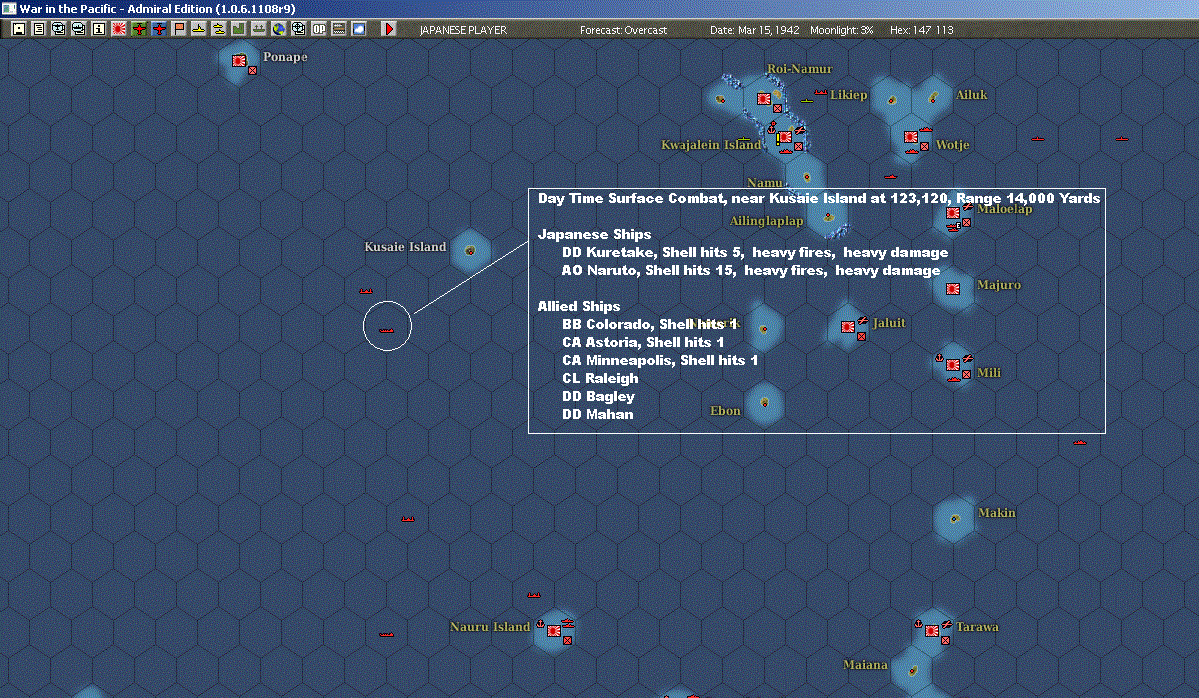Image resolution: width=1199 pixels, height=698 pixels.
Task: Click the green land map toolbar icon
Action: point(239,29)
